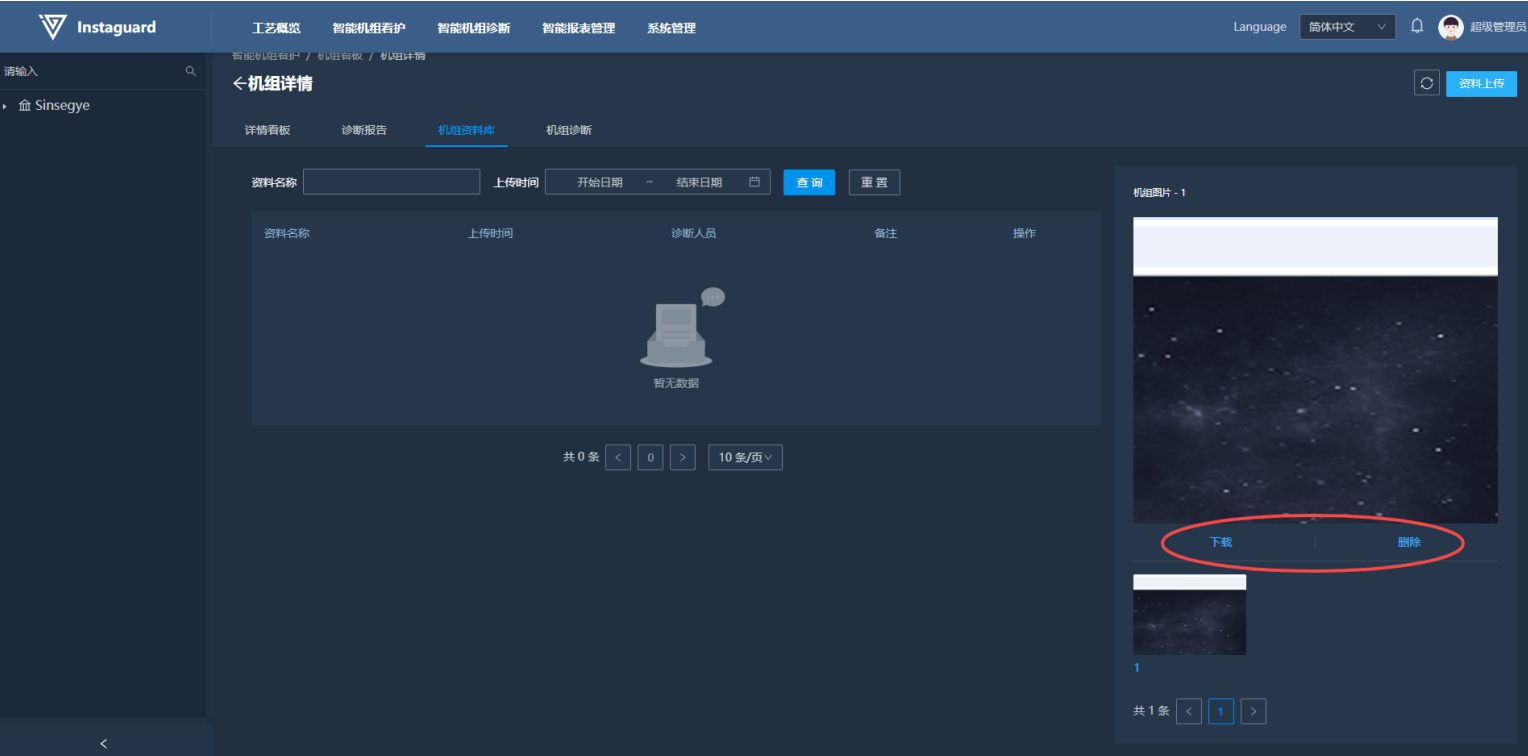Click the back arrow beside 机组详情
This screenshot has height=756, width=1528.
pos(239,84)
